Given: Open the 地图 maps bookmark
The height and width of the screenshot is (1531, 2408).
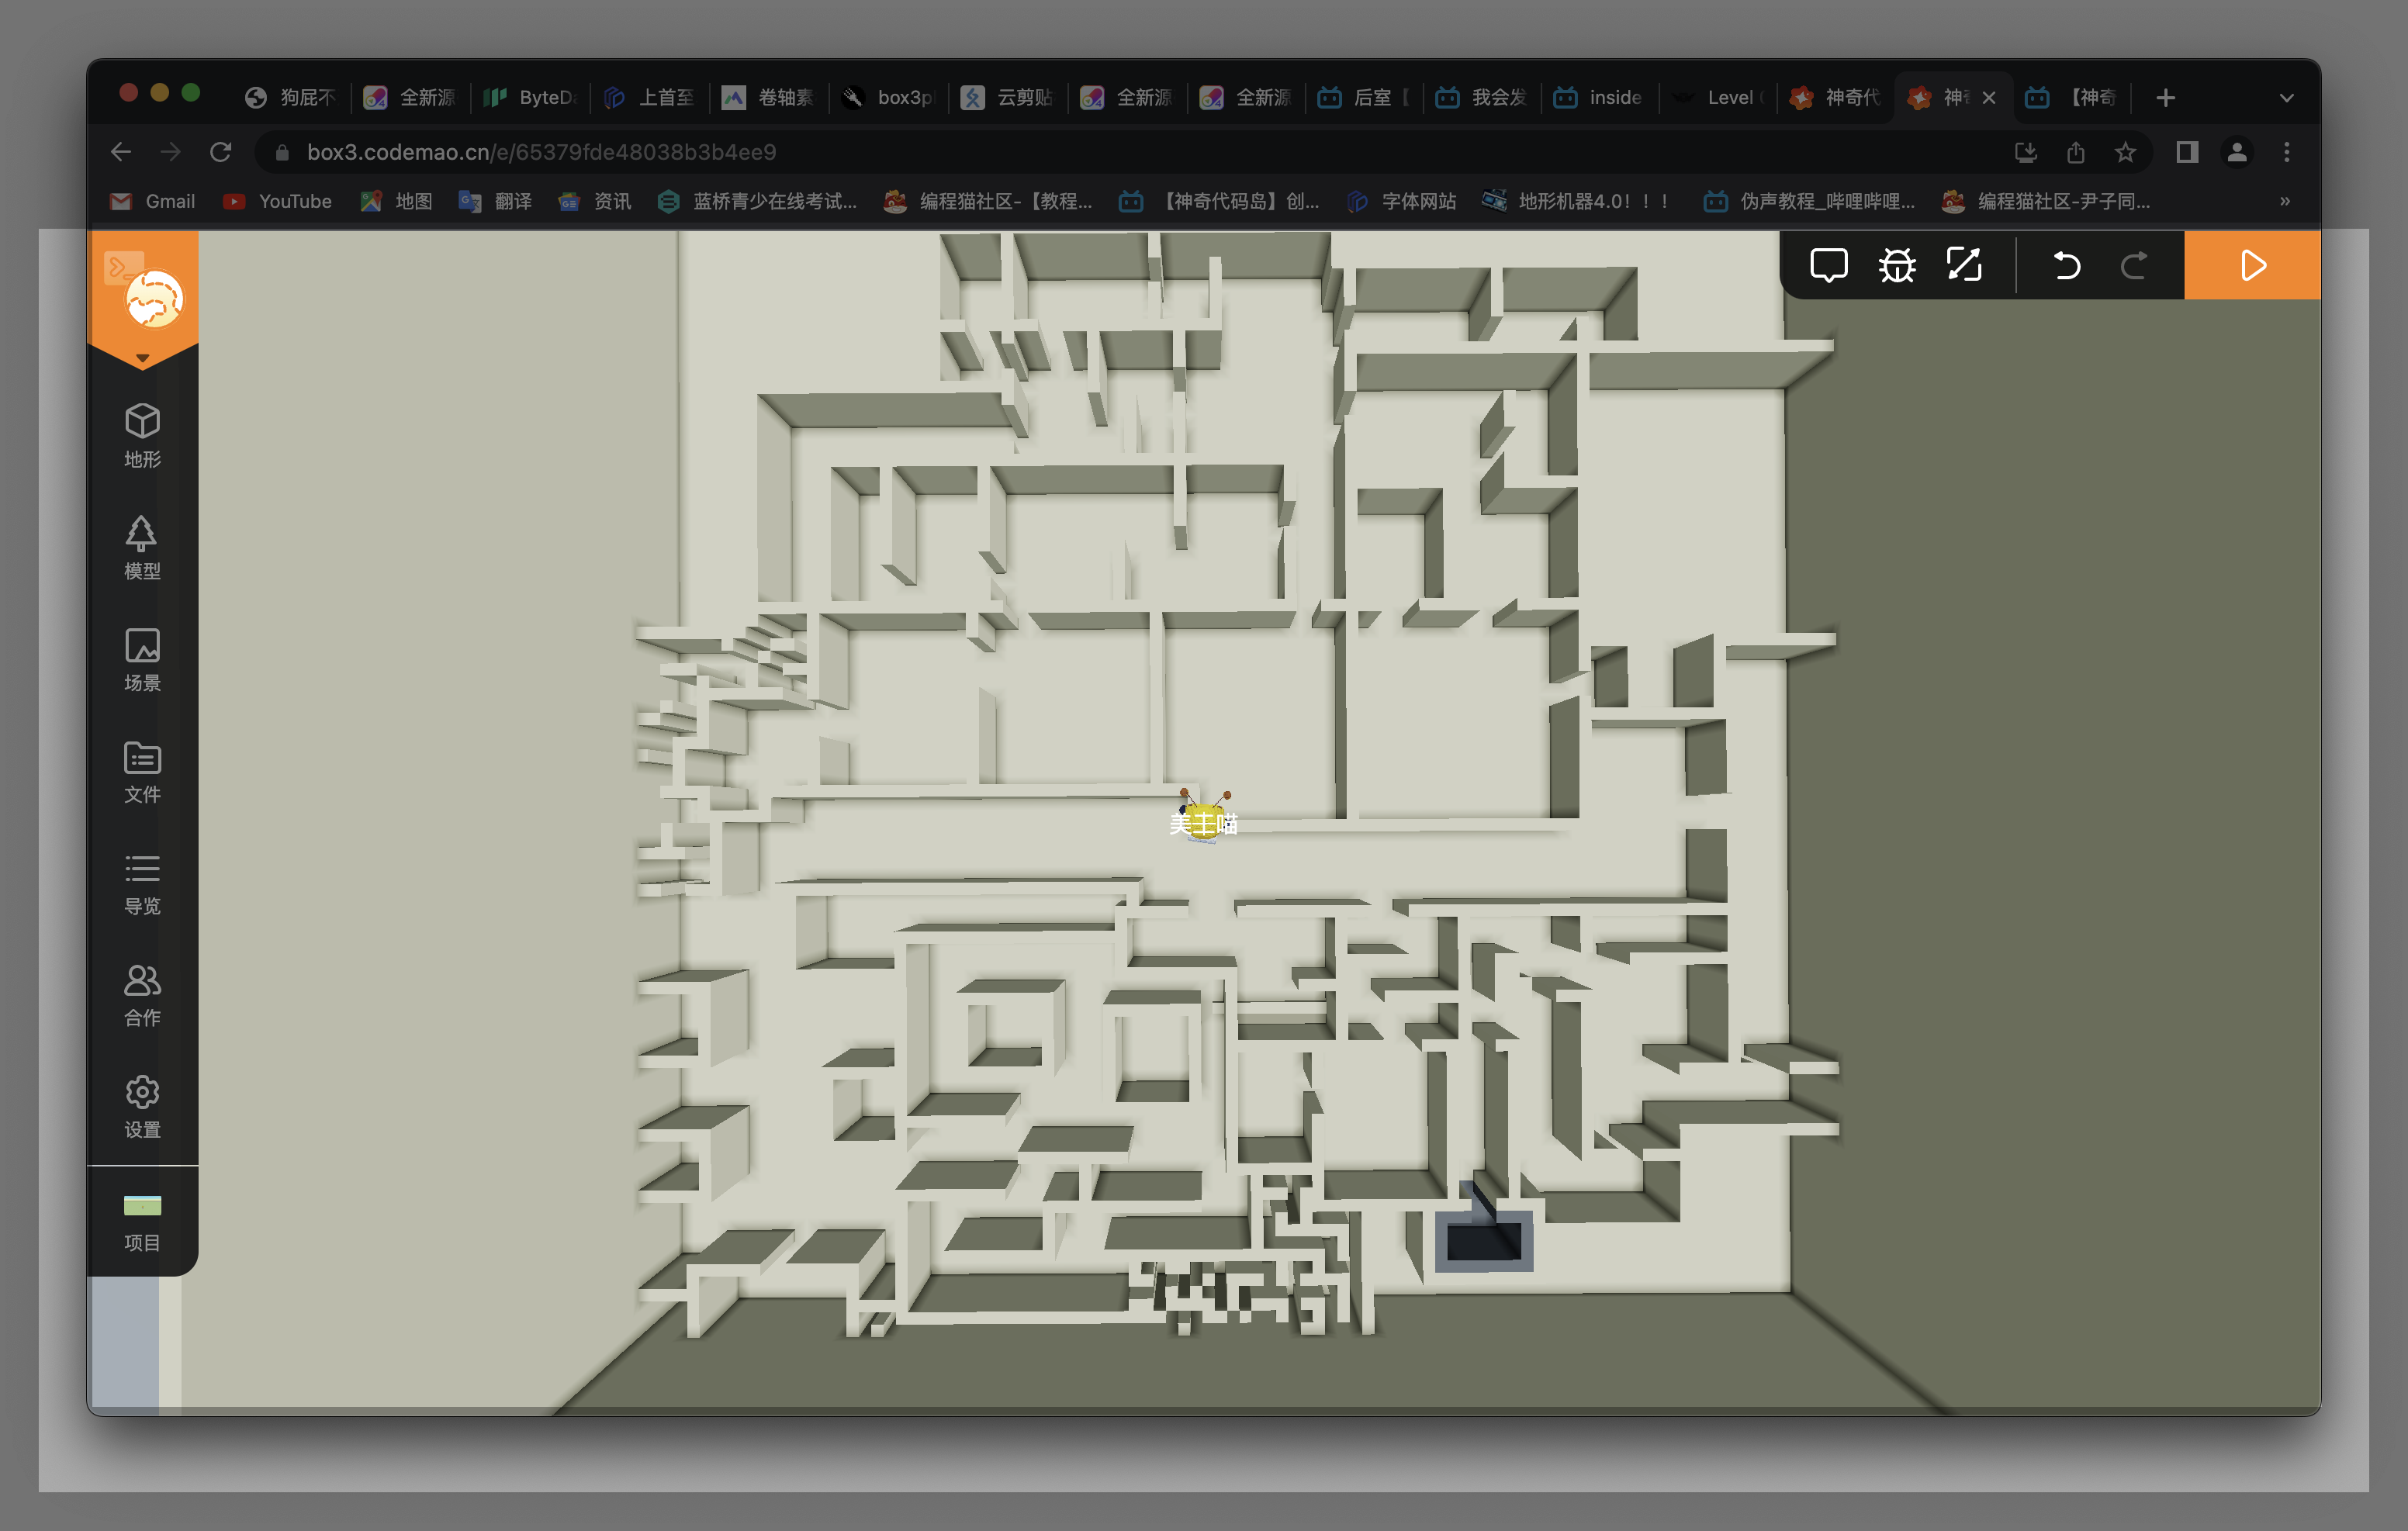Looking at the screenshot, I should (x=396, y=201).
